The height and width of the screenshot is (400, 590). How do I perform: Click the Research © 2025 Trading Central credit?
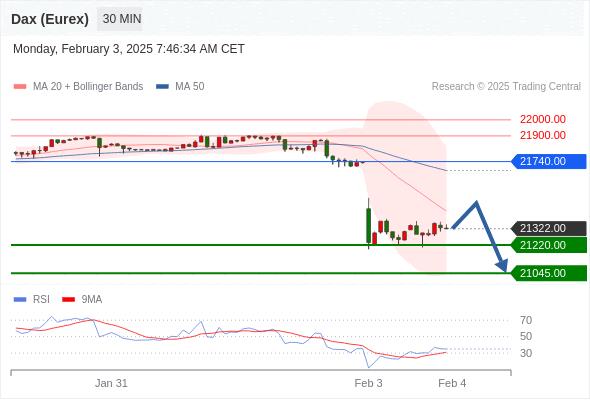click(506, 87)
